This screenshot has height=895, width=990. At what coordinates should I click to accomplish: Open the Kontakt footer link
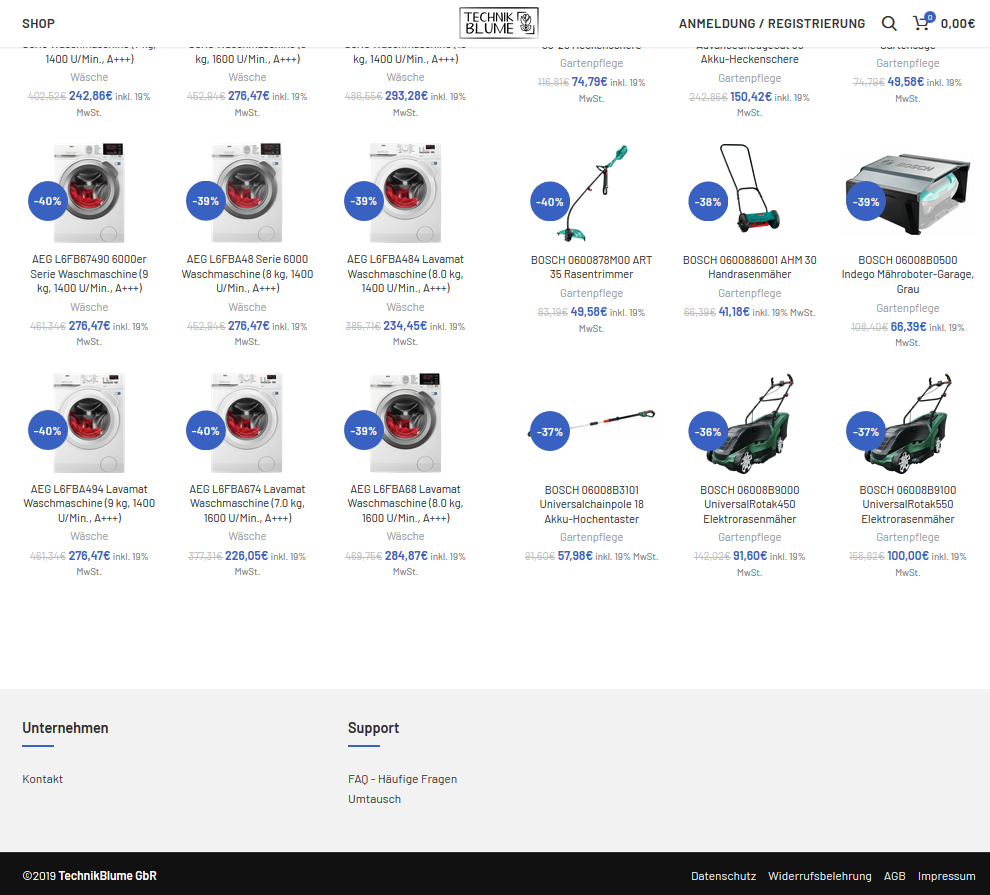click(42, 779)
